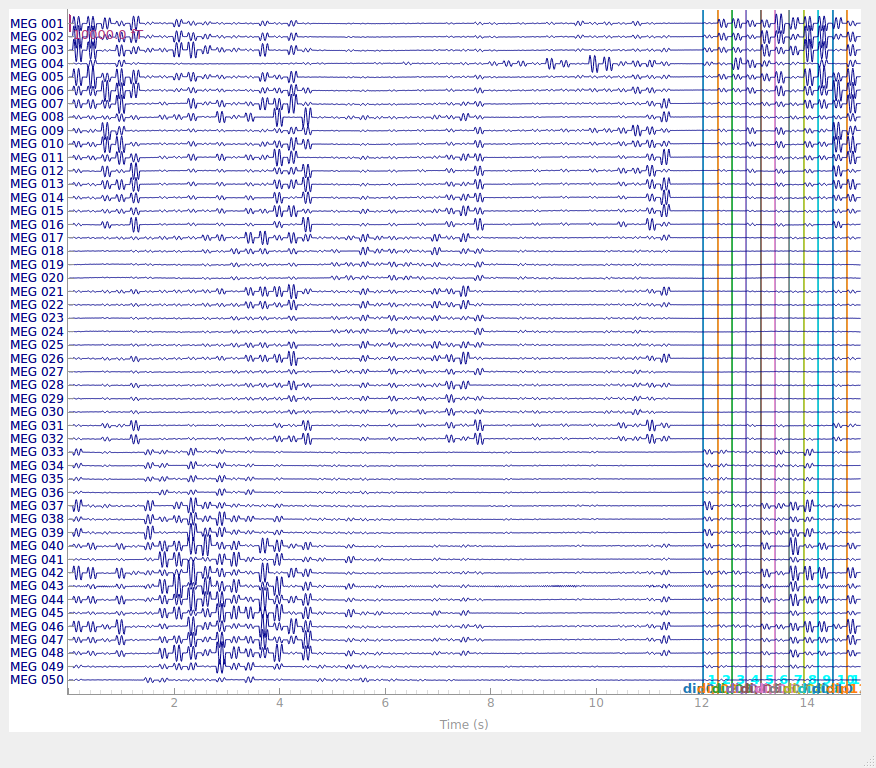The width and height of the screenshot is (876, 768).
Task: Click the 6 tick on time axis
Action: click(x=385, y=703)
